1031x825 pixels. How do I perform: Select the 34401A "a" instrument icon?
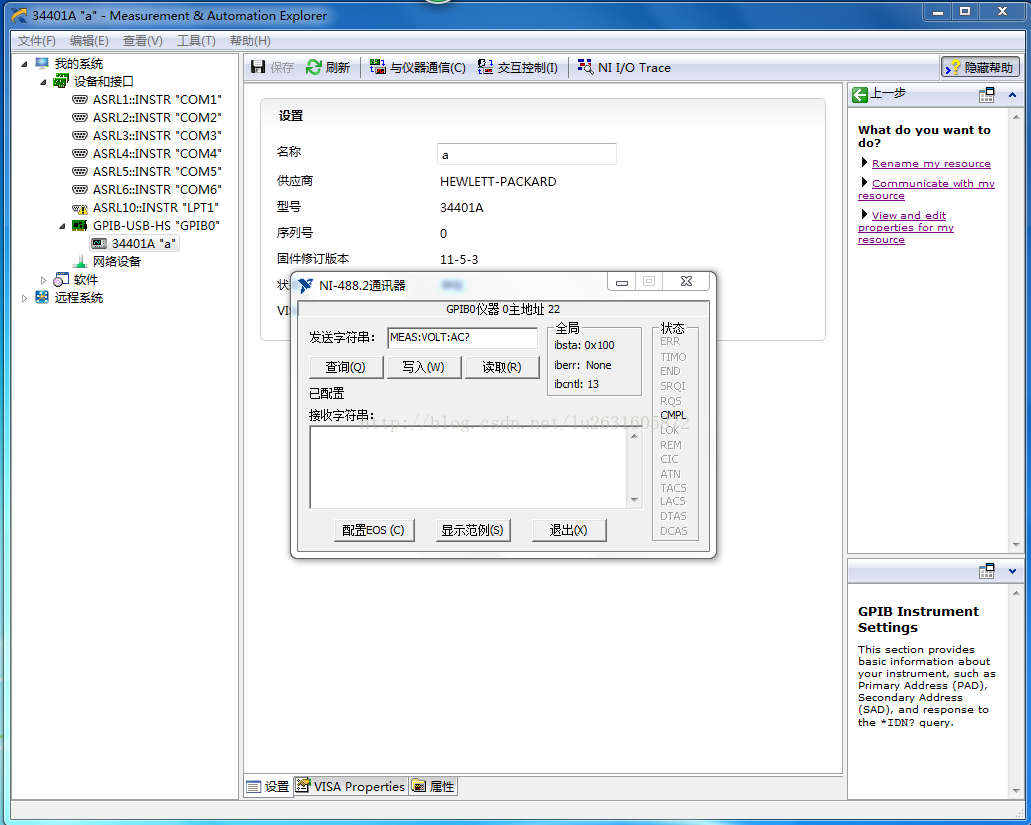[99, 243]
